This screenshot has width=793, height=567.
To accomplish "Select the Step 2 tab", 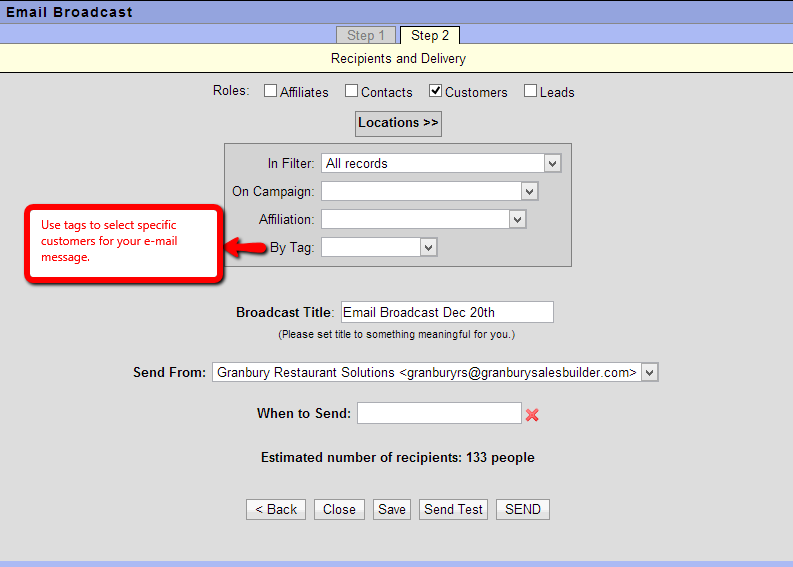I will (x=430, y=35).
